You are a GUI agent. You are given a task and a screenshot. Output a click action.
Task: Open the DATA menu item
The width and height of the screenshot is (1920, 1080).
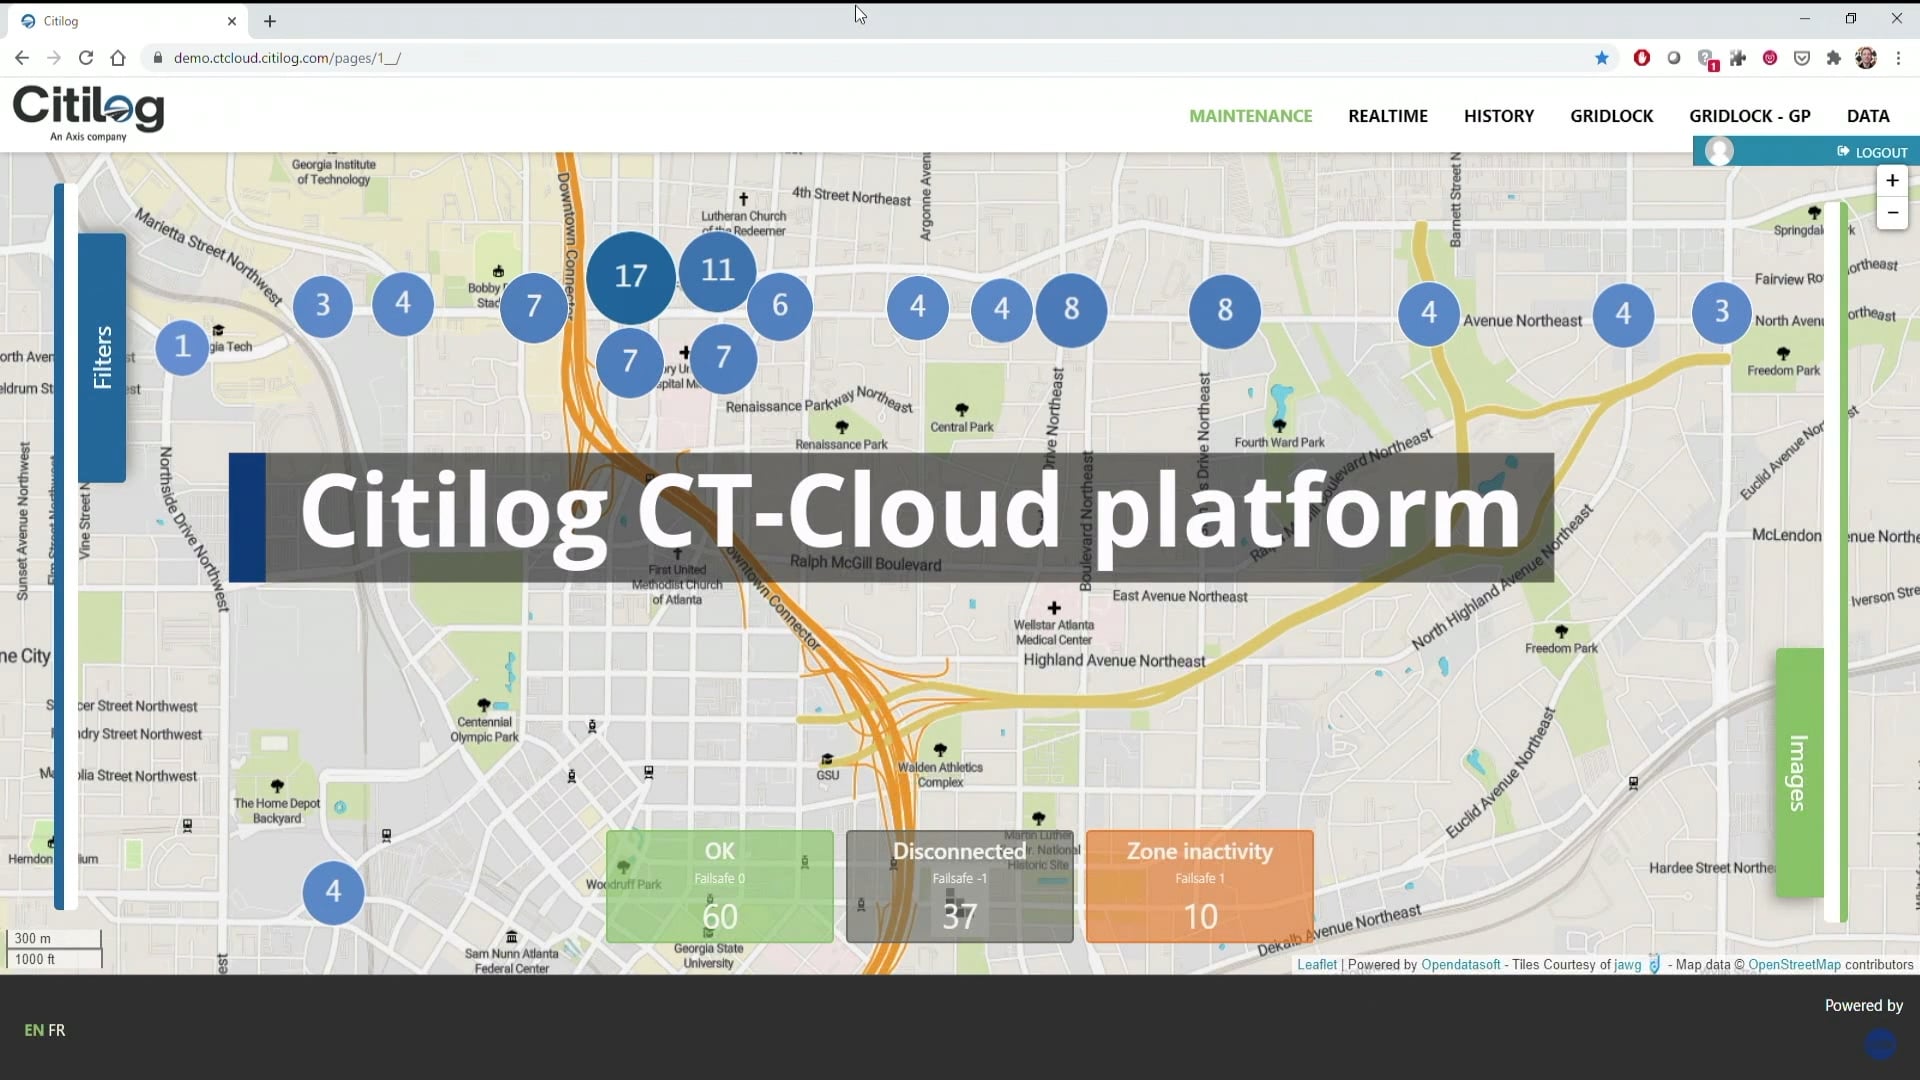(x=1867, y=116)
